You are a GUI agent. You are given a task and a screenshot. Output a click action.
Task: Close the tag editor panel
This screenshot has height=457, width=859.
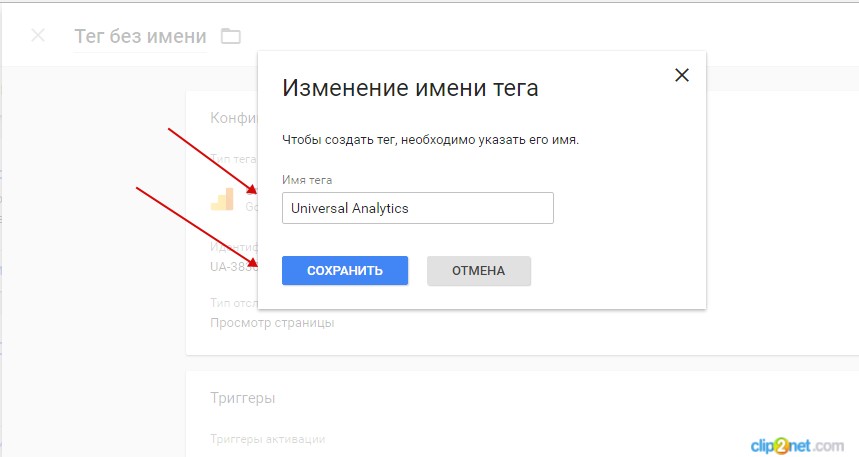(38, 36)
